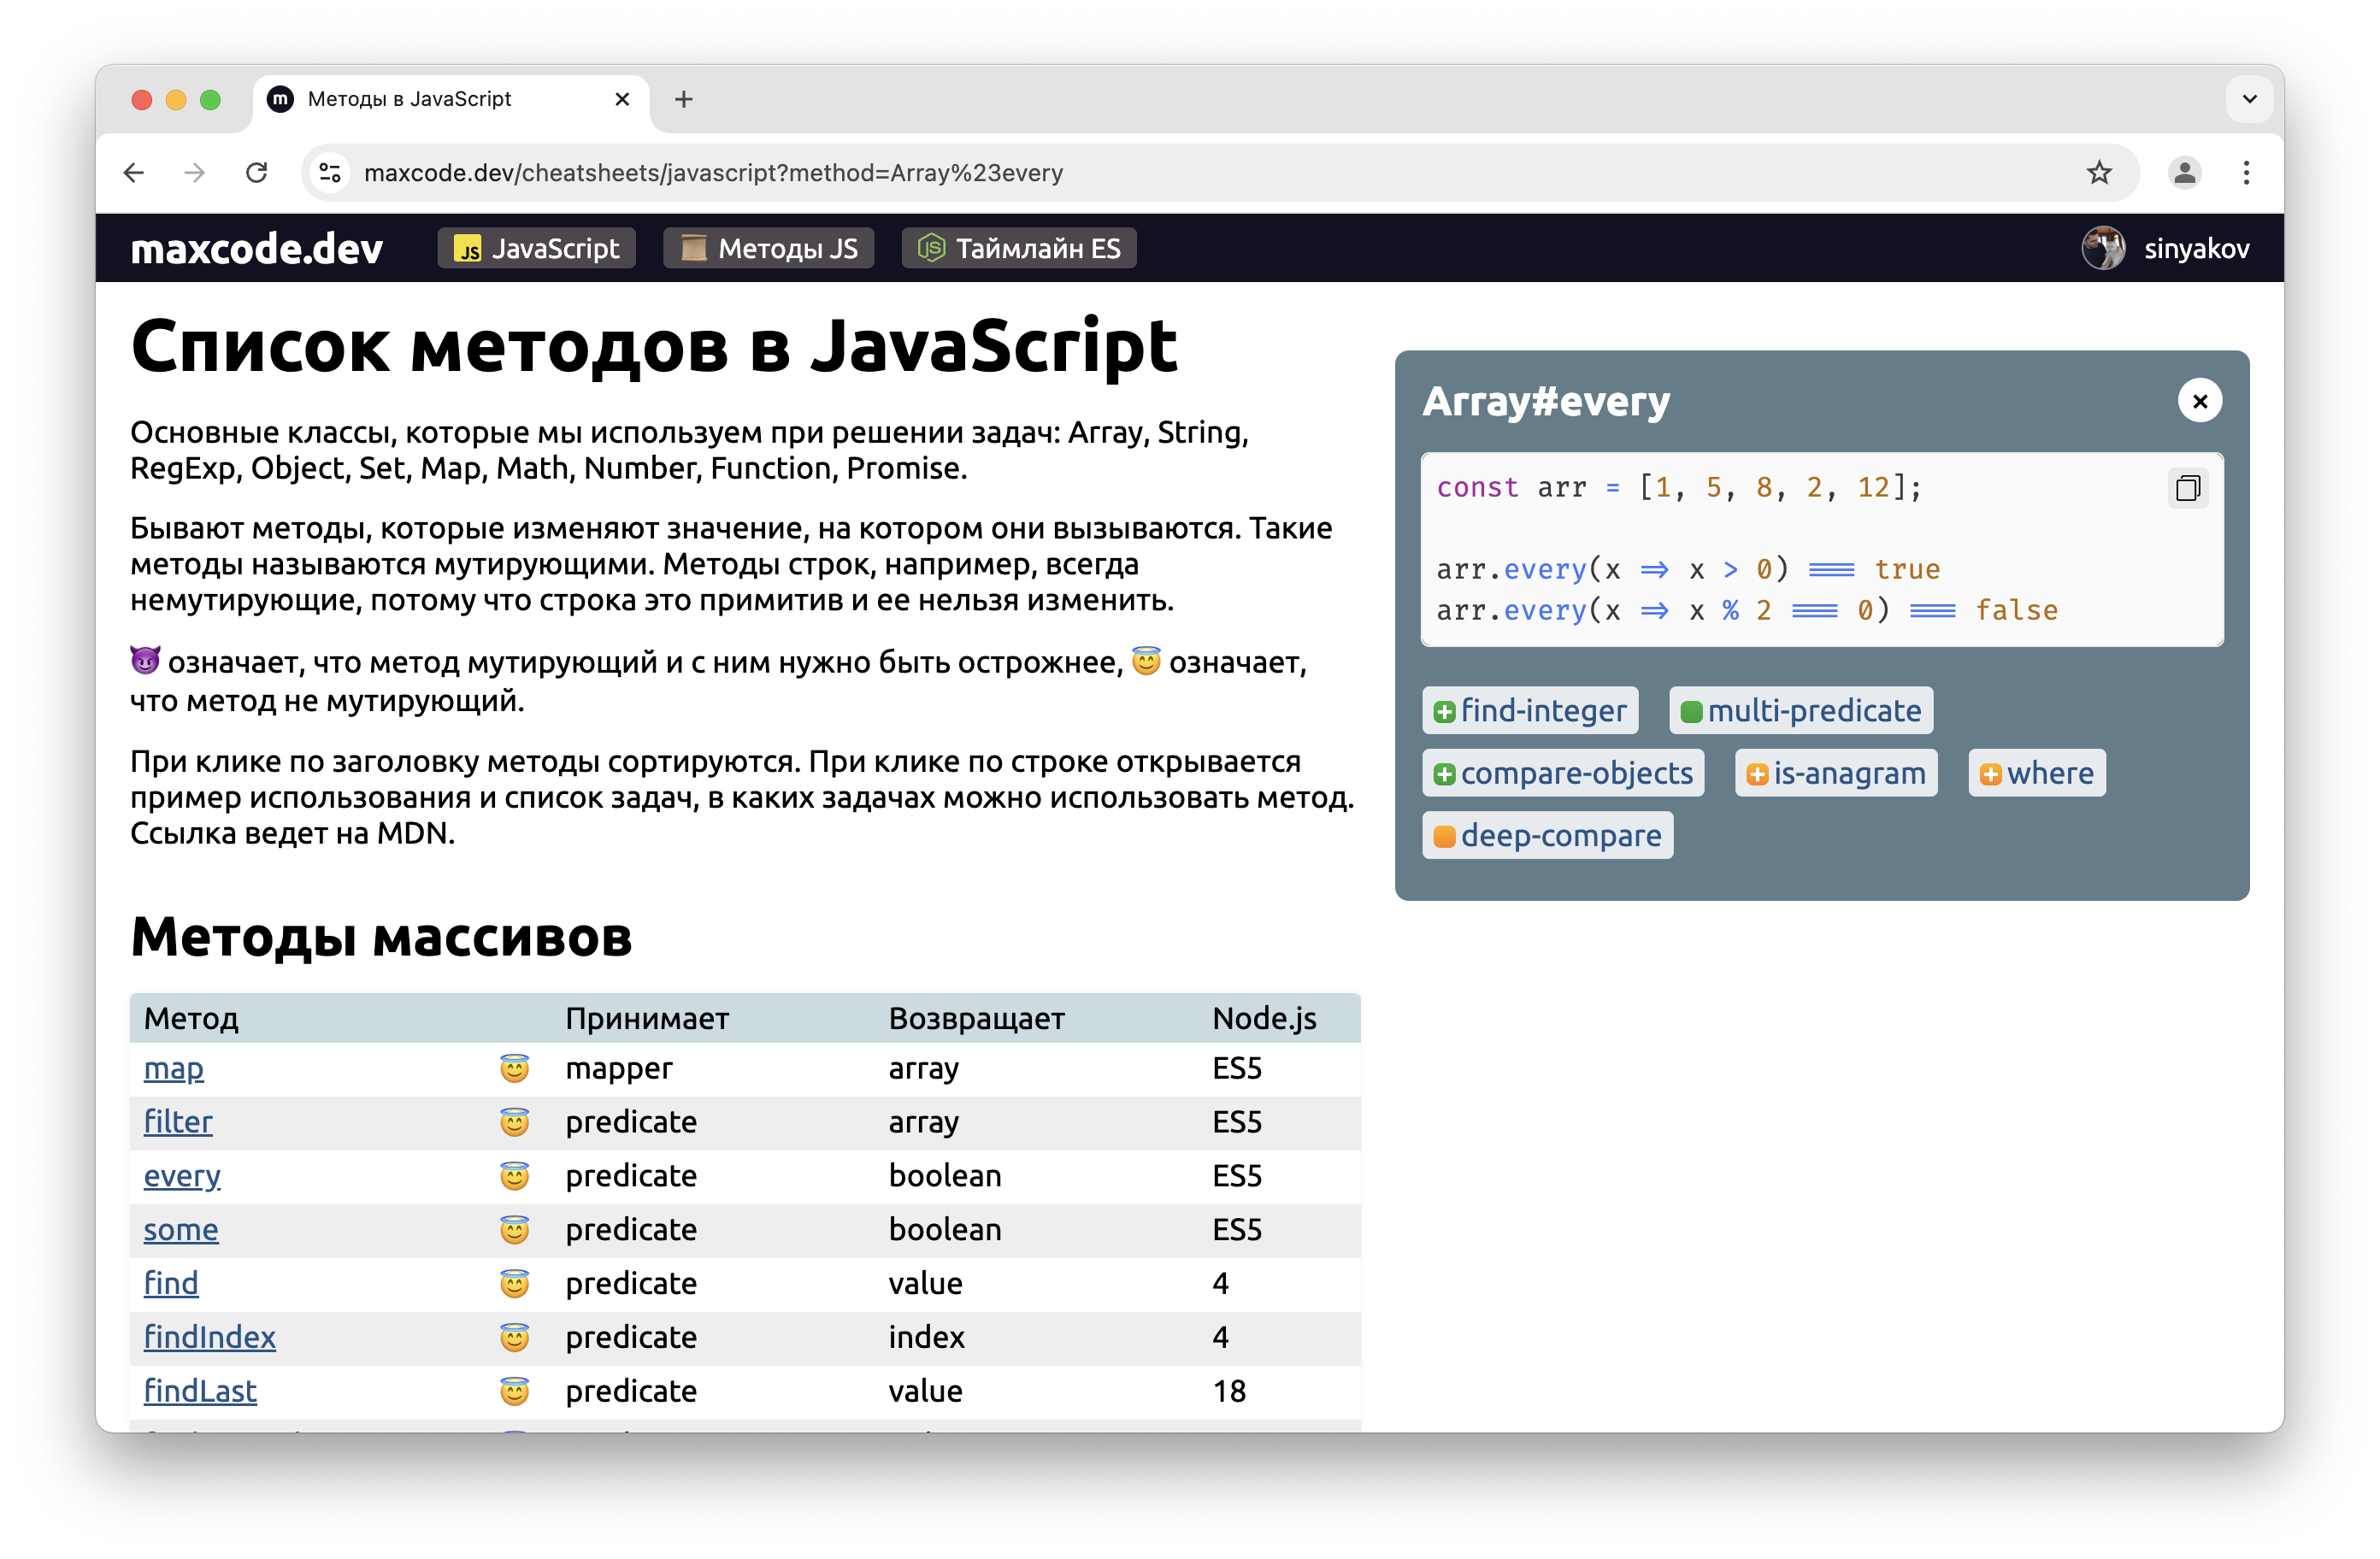The image size is (2380, 1559).
Task: Sort the table by the Возвращает column header
Action: 976,1018
